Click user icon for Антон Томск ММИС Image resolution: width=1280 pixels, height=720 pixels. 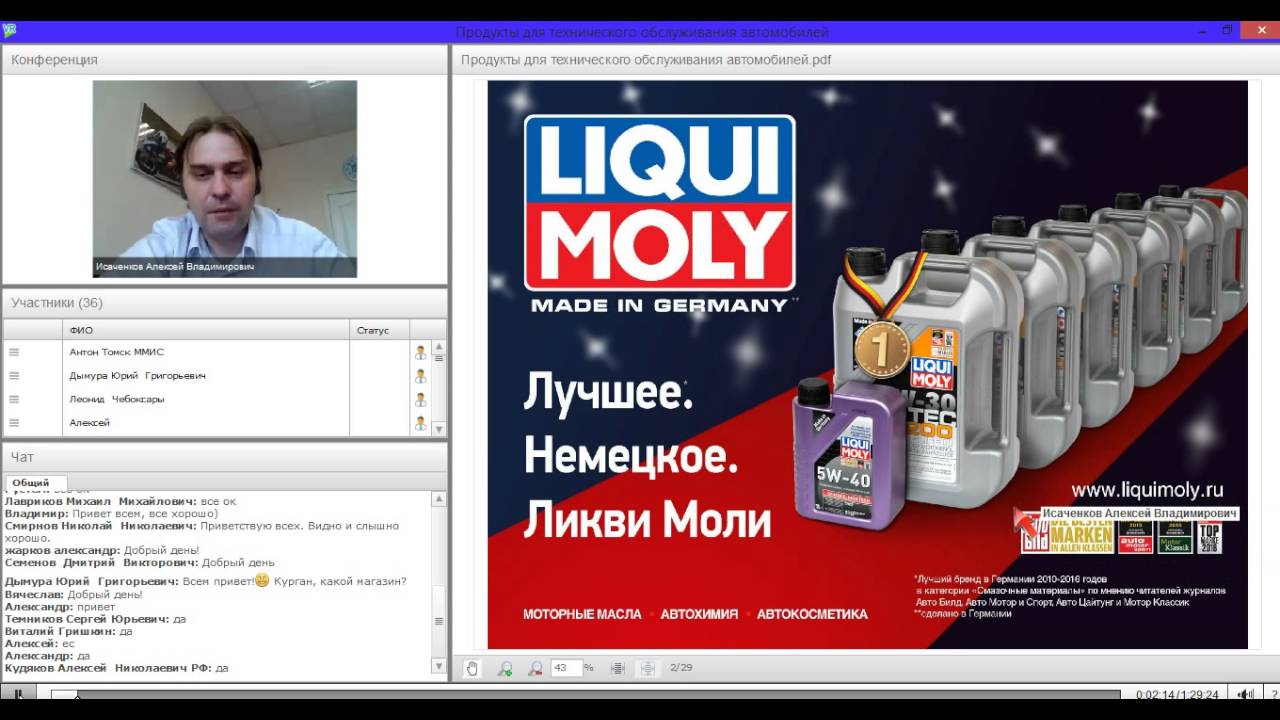[x=420, y=352]
